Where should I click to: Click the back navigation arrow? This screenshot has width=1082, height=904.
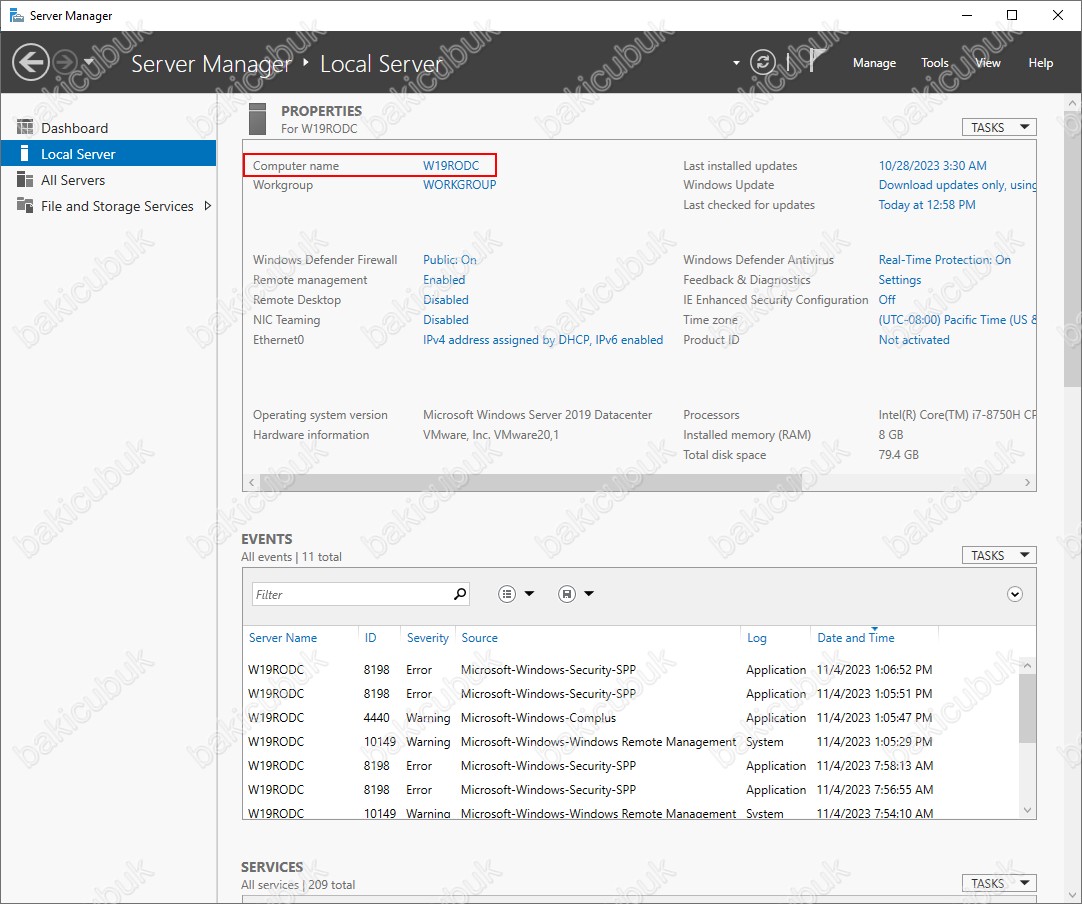click(x=31, y=63)
